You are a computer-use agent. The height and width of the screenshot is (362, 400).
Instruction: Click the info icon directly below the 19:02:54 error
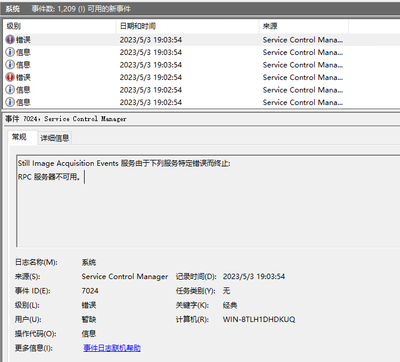point(10,90)
